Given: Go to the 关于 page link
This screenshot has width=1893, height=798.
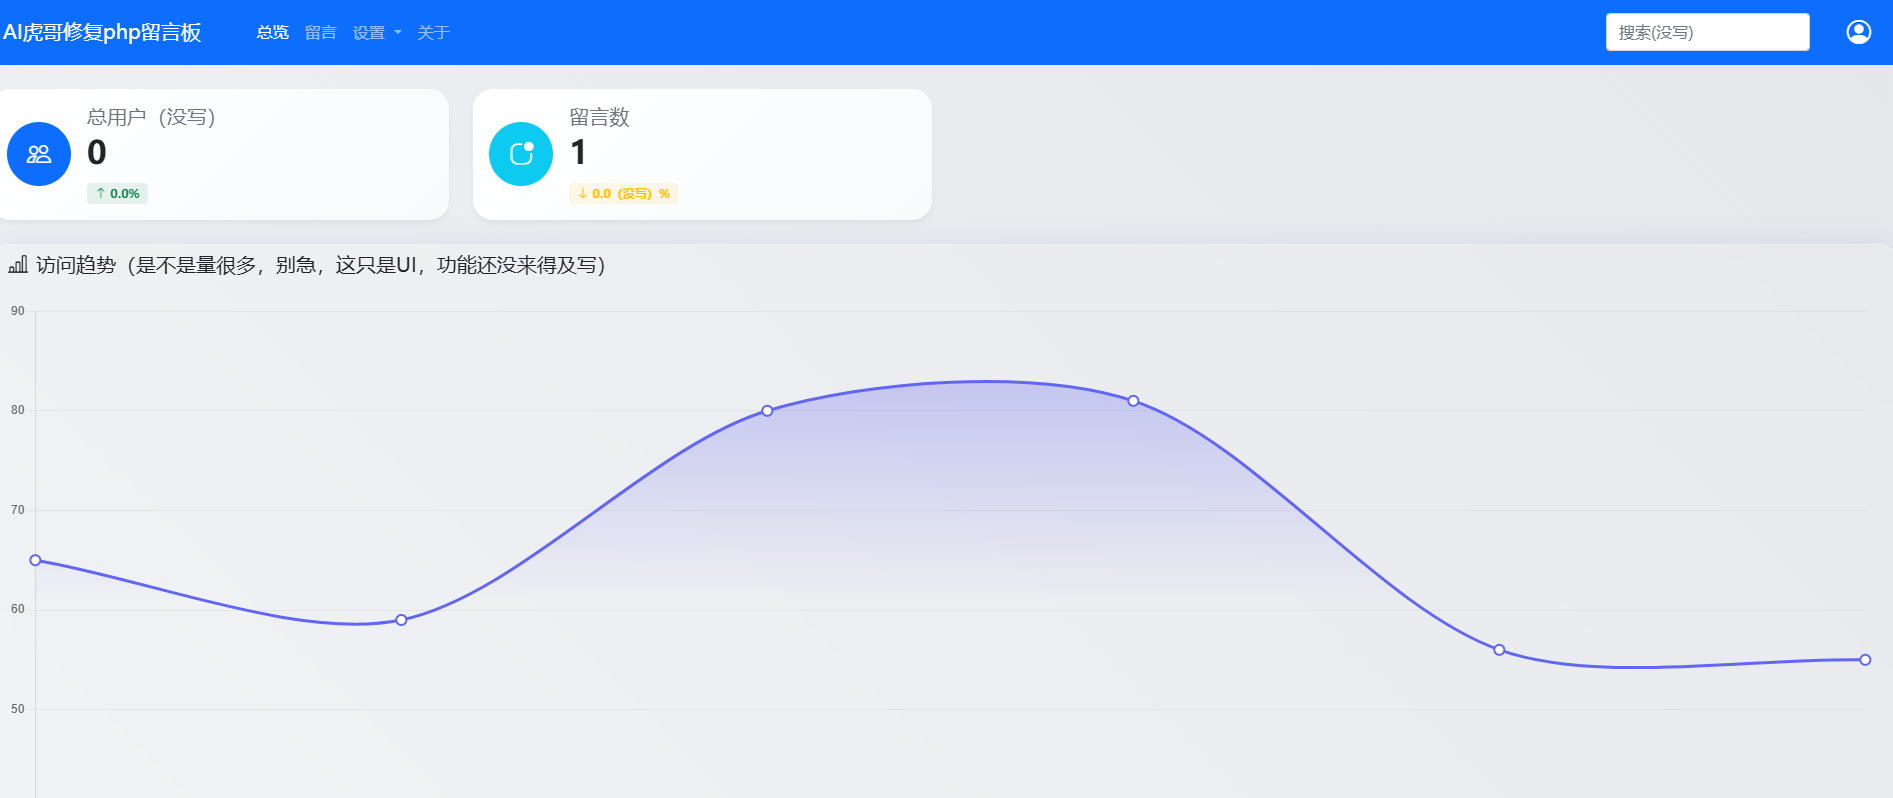Looking at the screenshot, I should click(x=433, y=33).
